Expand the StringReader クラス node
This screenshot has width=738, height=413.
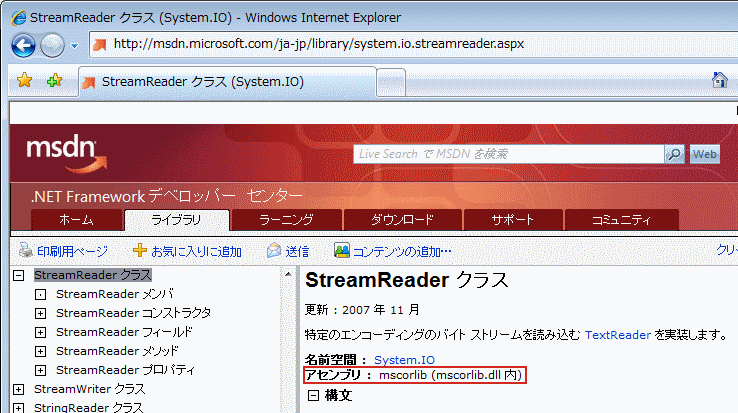(18, 408)
